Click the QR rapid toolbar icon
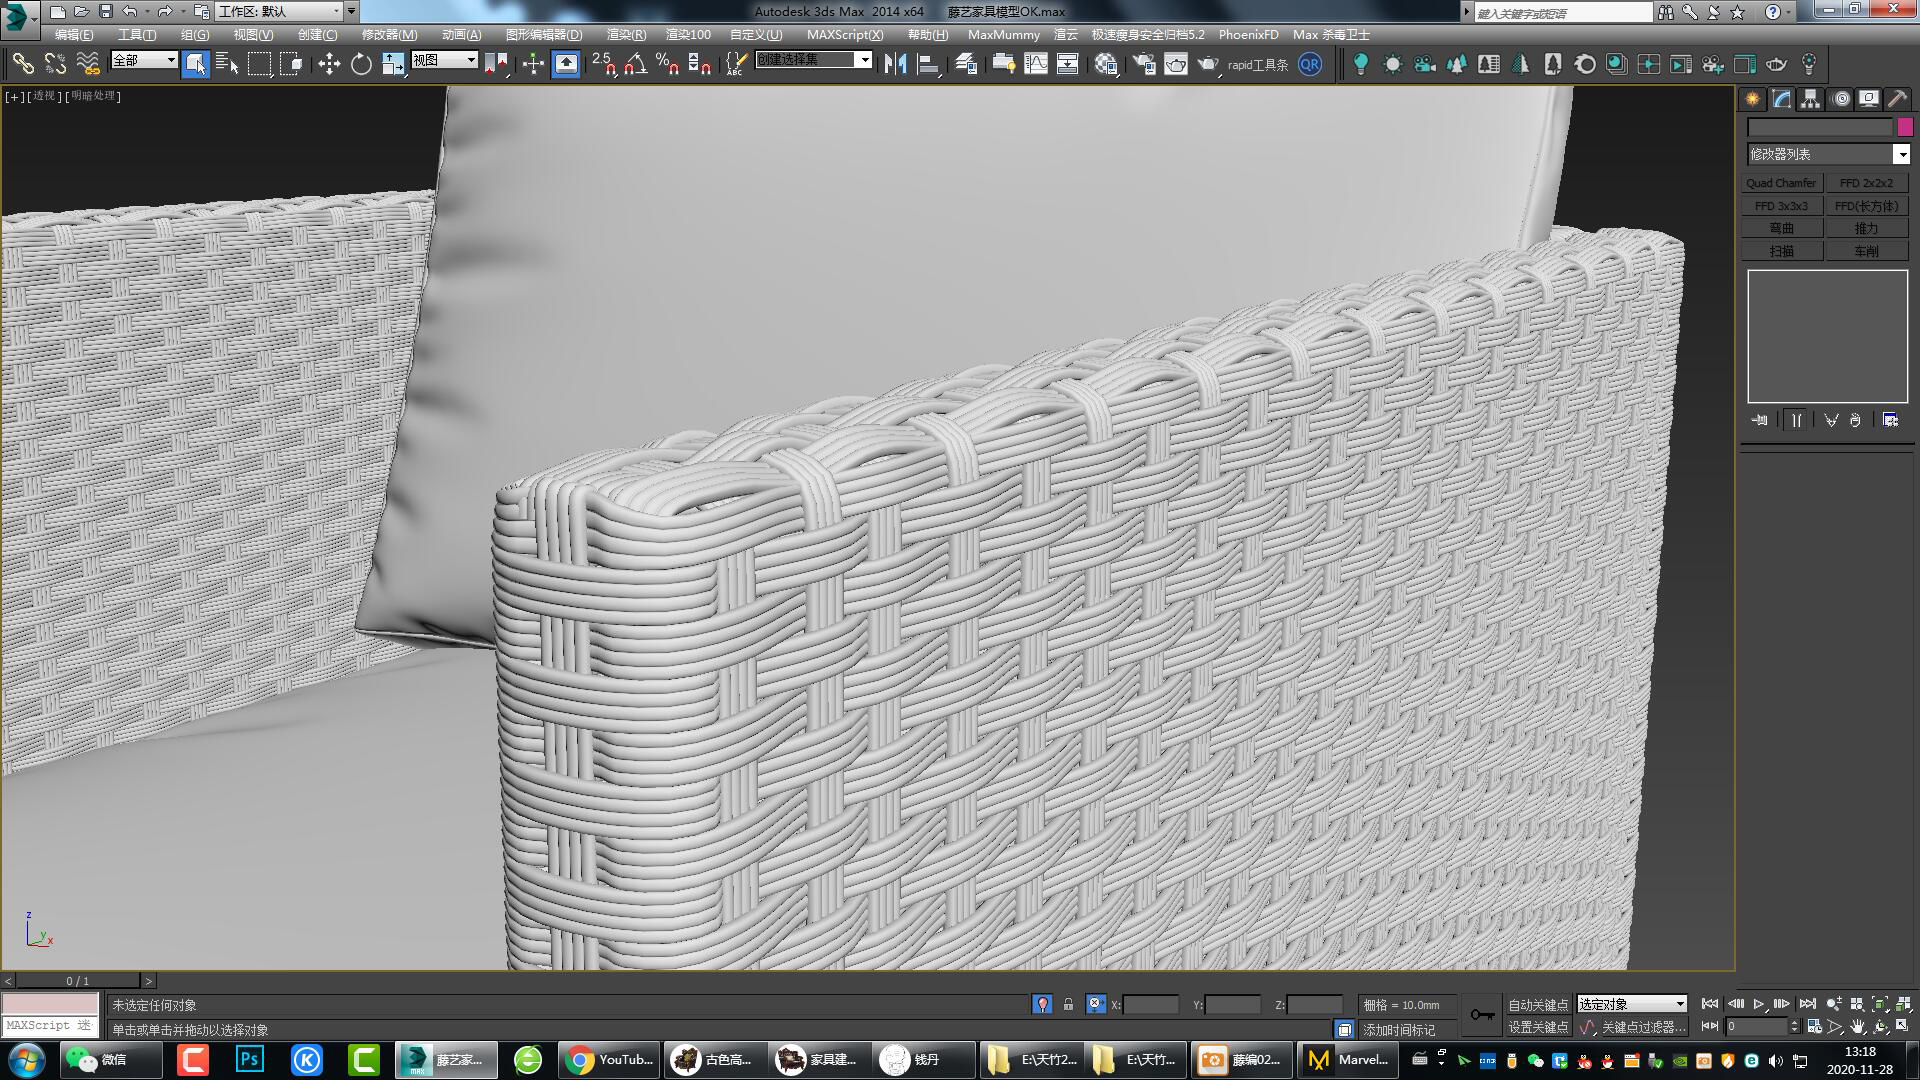The width and height of the screenshot is (1920, 1080). tap(1309, 65)
